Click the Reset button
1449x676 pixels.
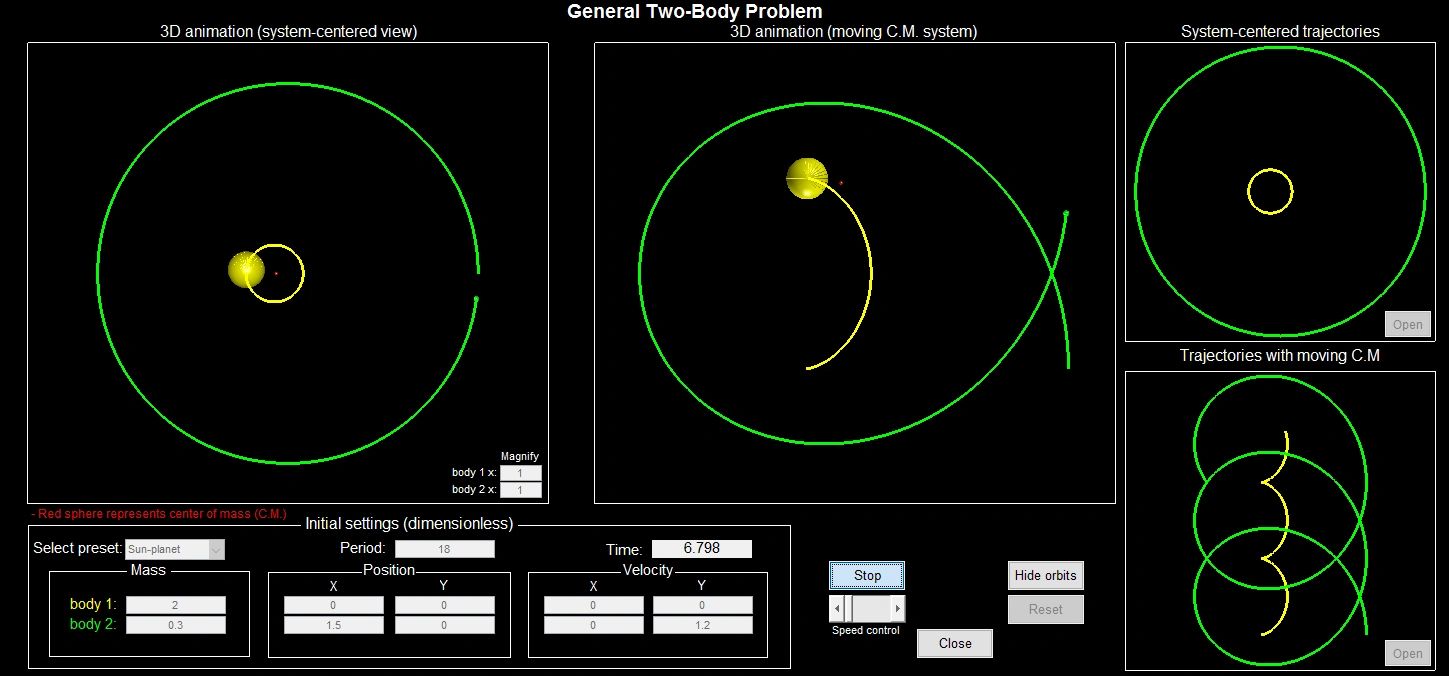click(1045, 609)
